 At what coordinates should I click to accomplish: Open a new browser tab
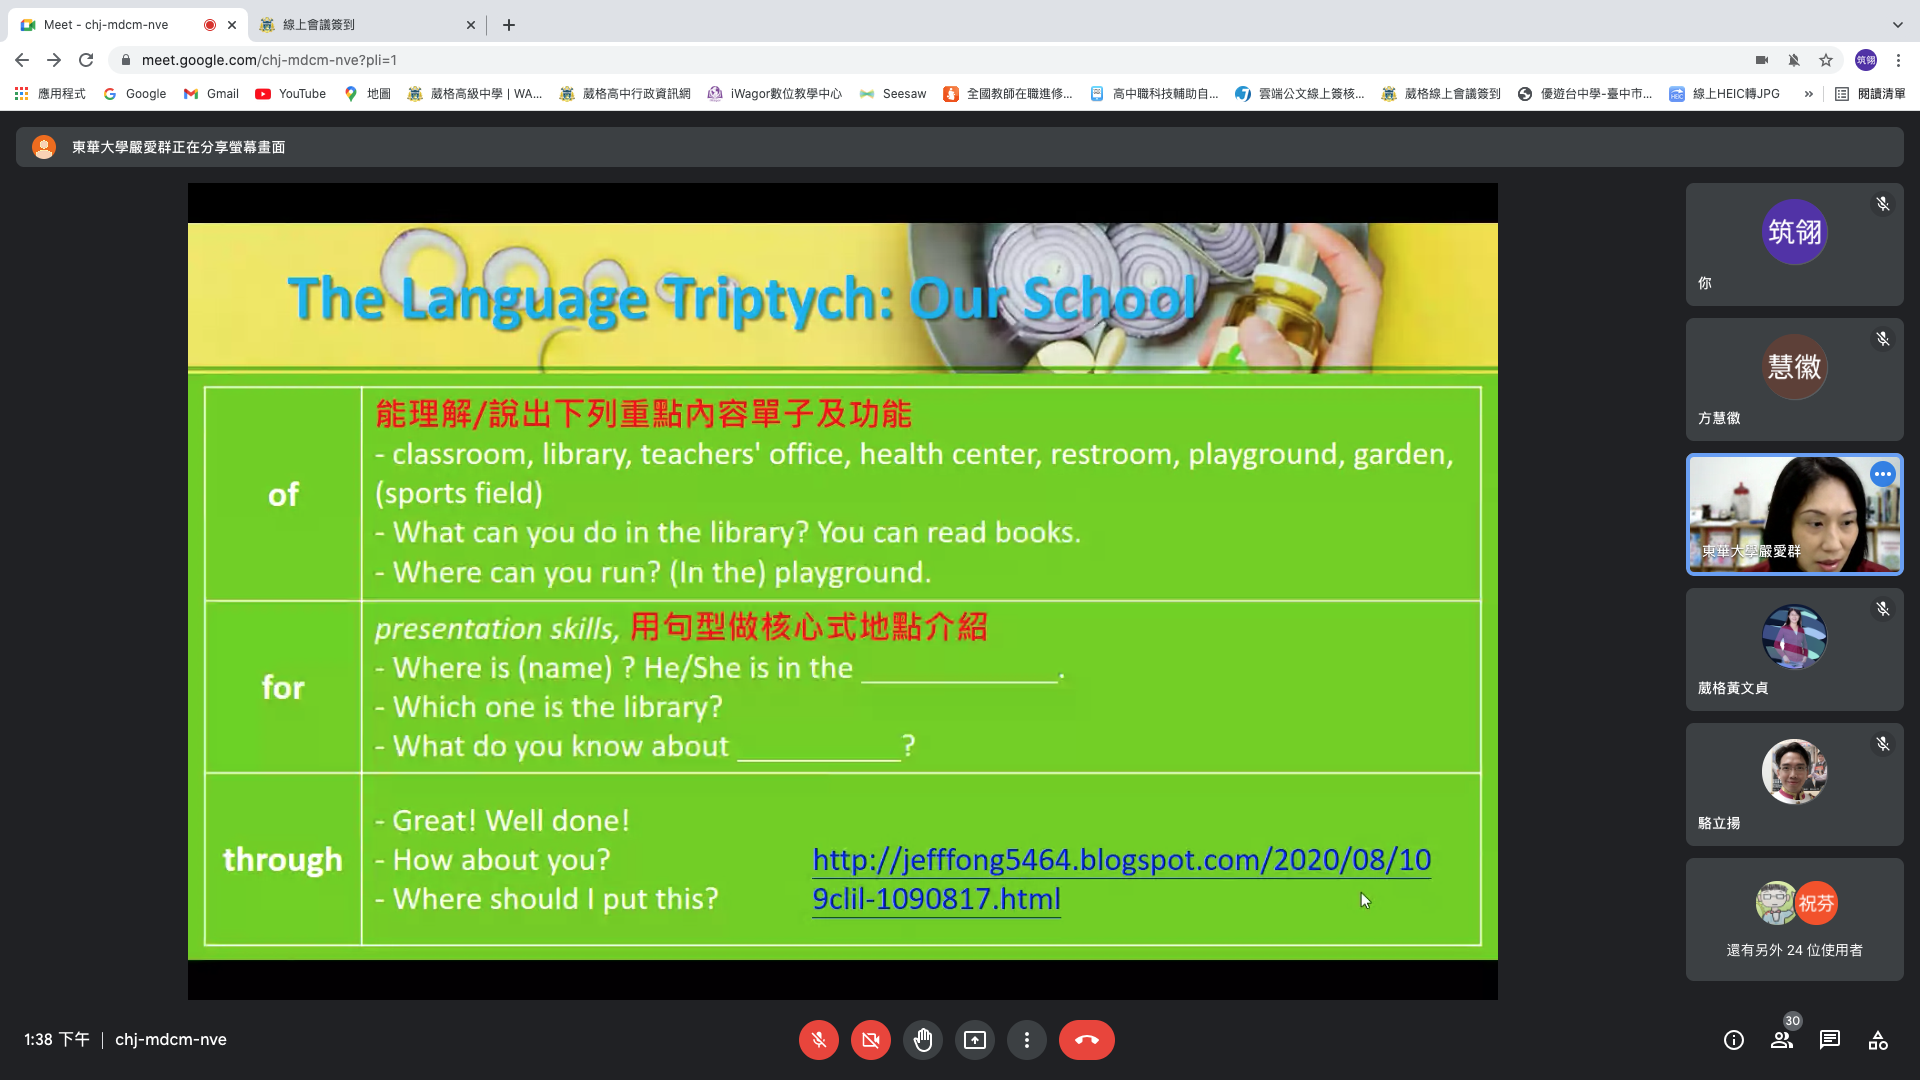(x=509, y=25)
